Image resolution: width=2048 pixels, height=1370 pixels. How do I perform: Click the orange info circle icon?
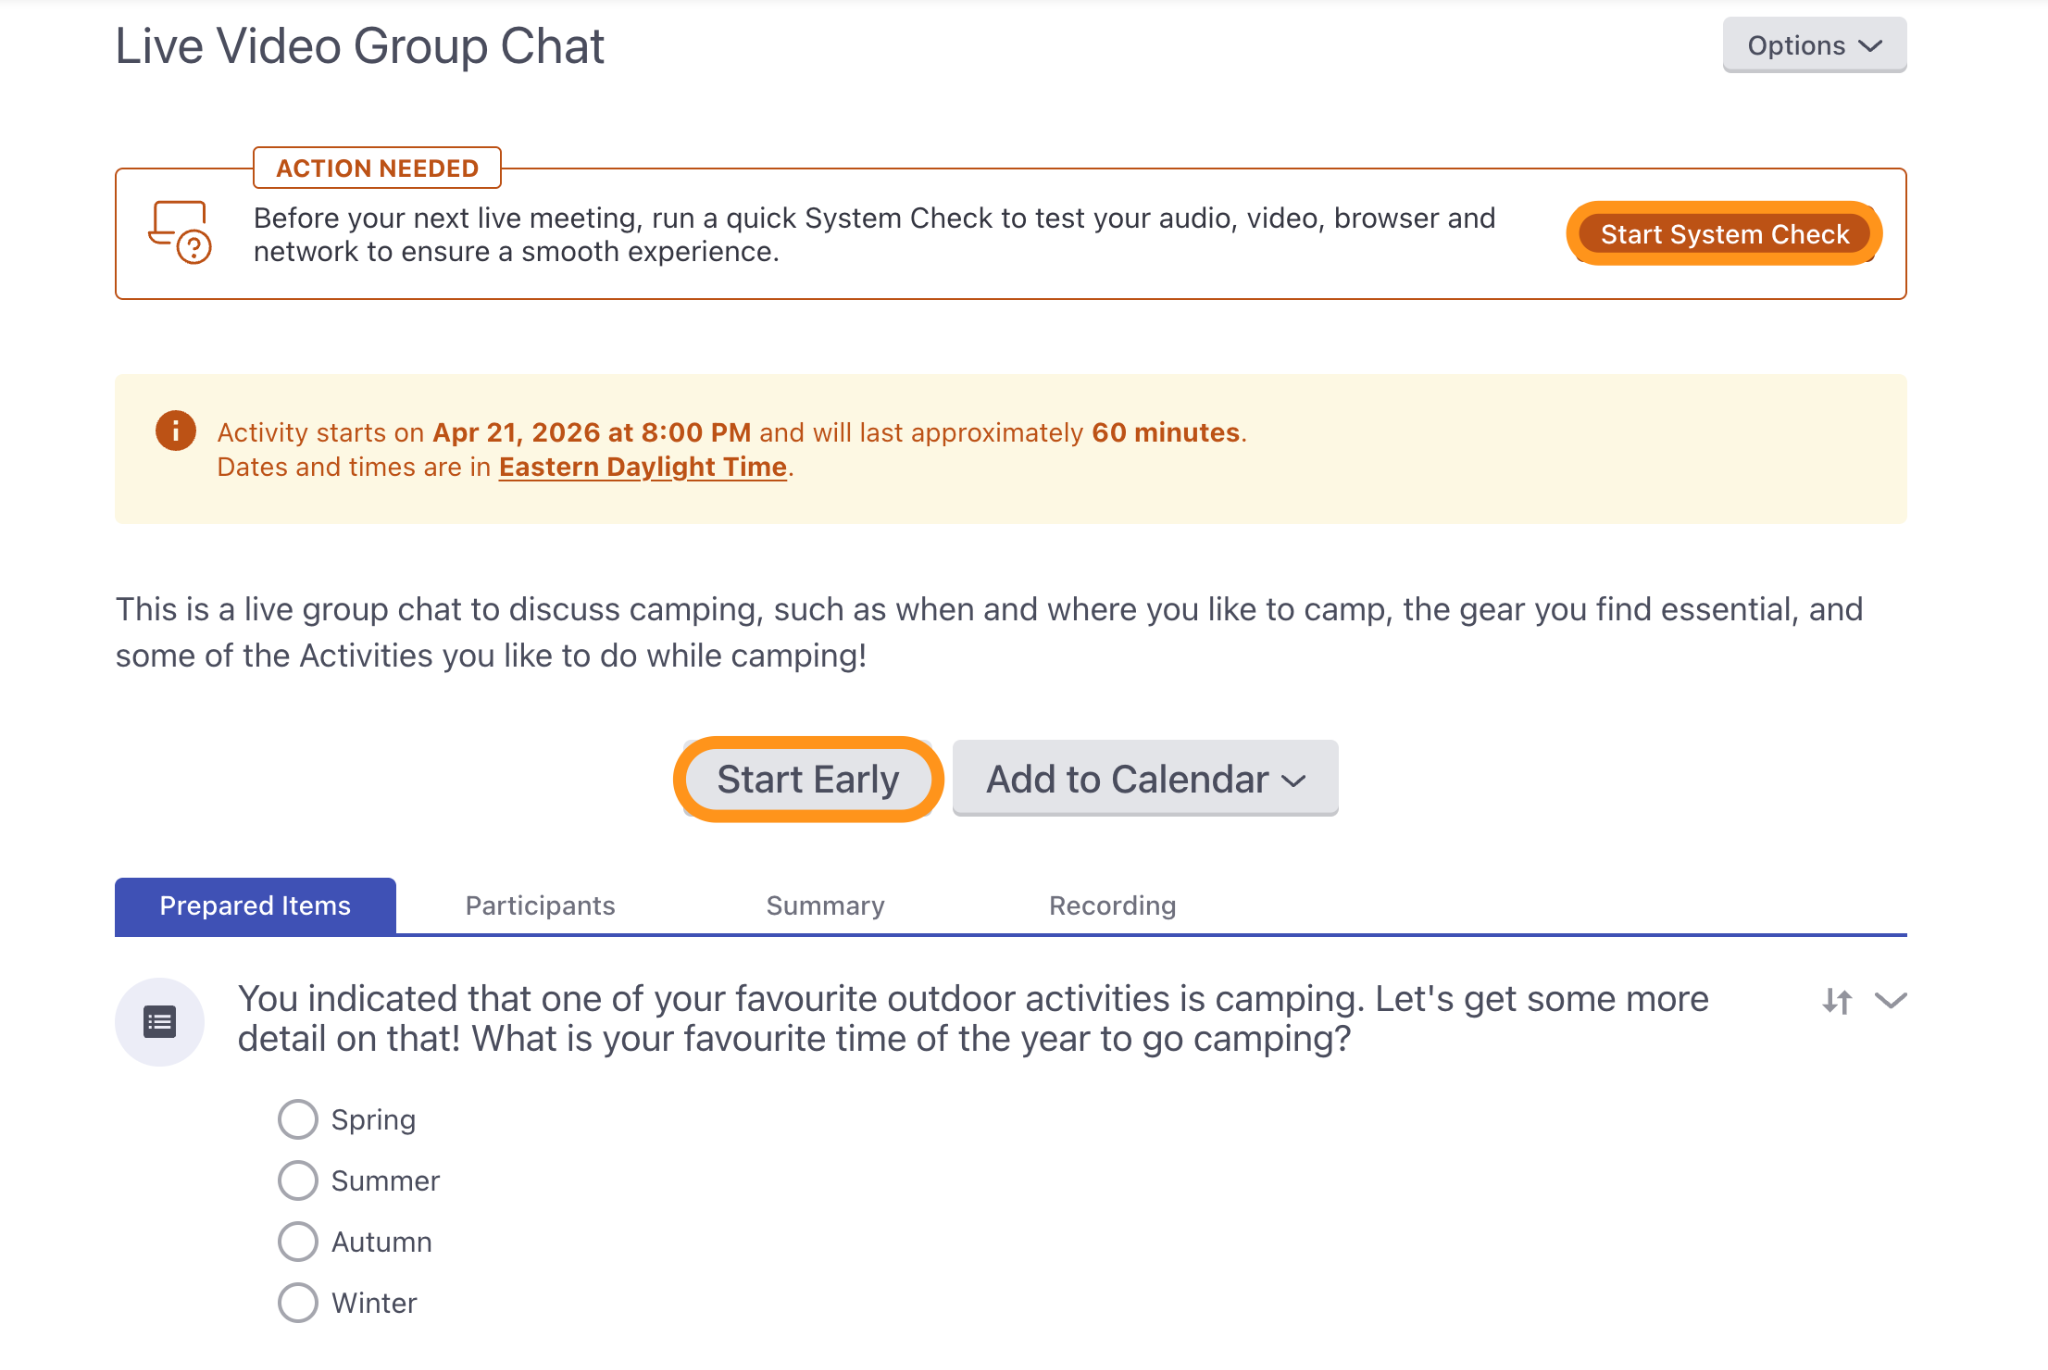click(x=175, y=431)
